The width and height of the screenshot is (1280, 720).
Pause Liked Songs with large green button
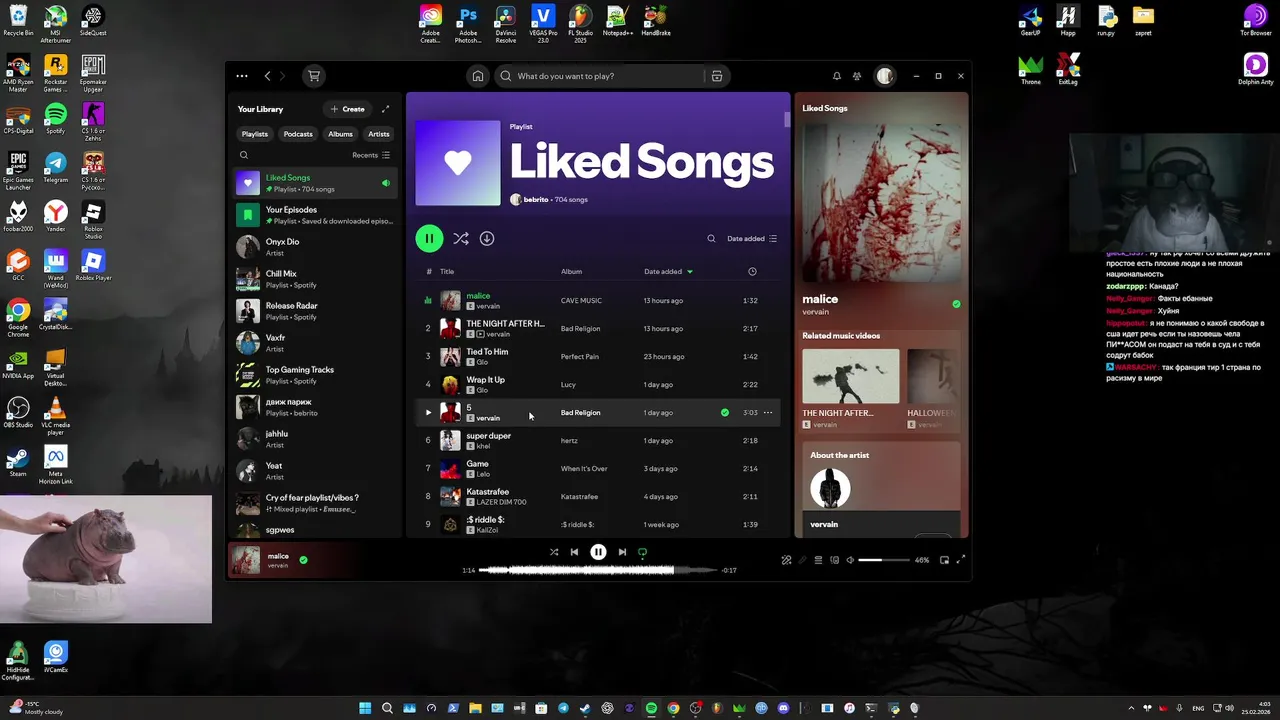(x=429, y=238)
